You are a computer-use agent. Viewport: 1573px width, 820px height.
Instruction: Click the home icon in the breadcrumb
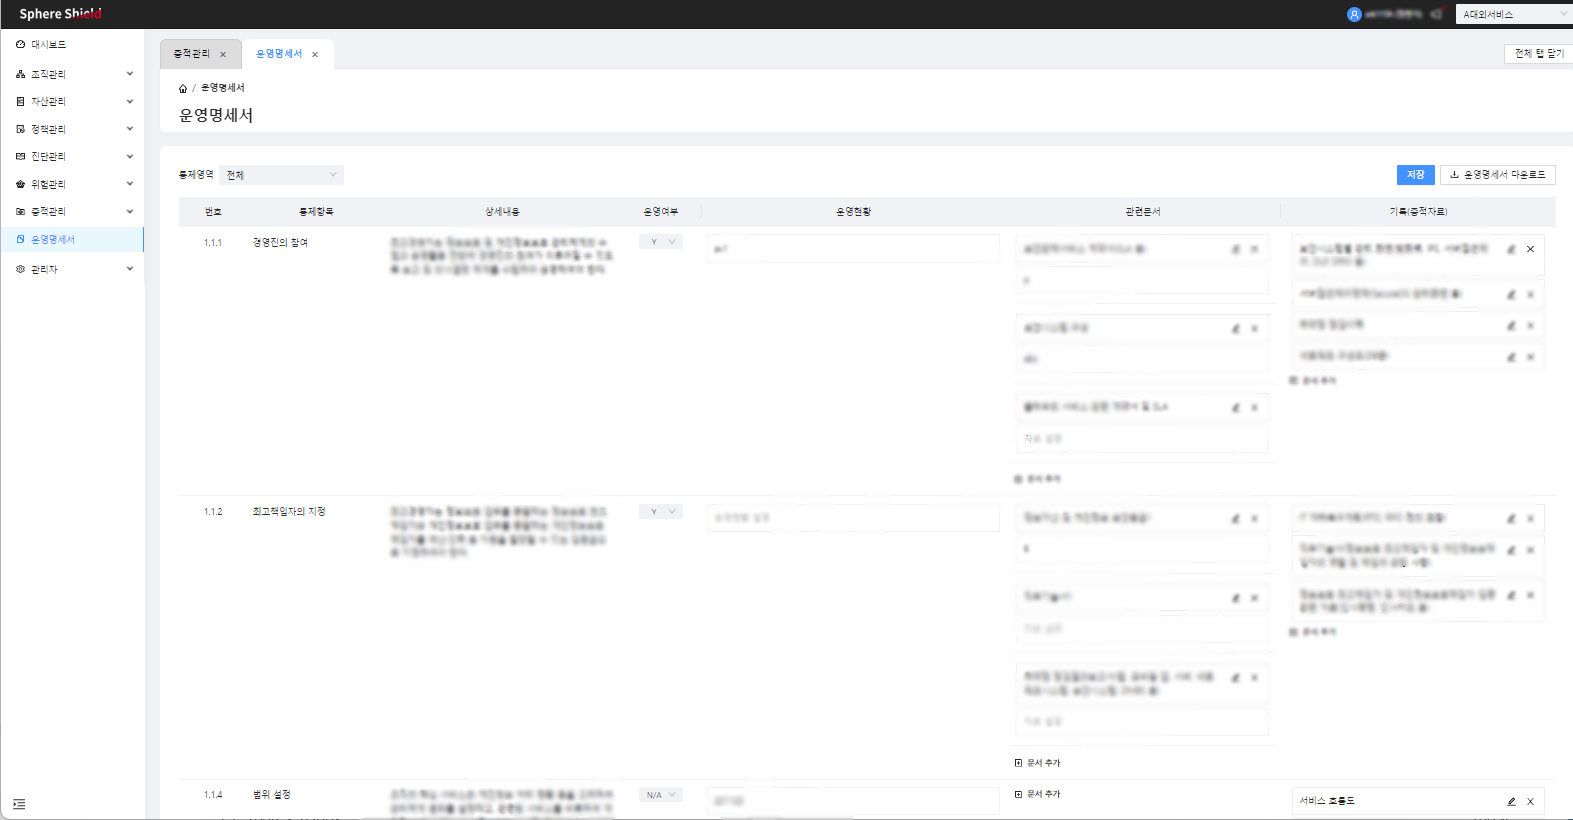tap(183, 89)
